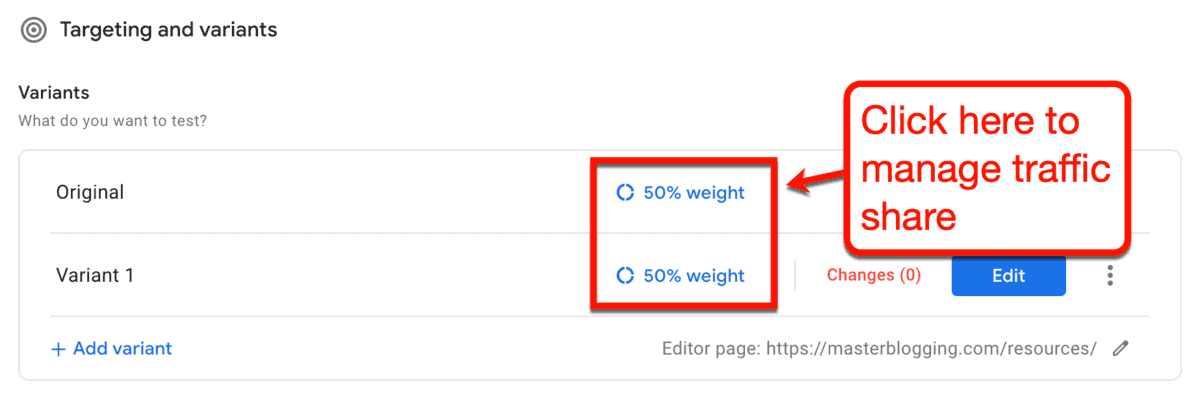Click the Variant 1 weight circle icon
Viewport: 1200px width, 400px height.
pos(625,275)
